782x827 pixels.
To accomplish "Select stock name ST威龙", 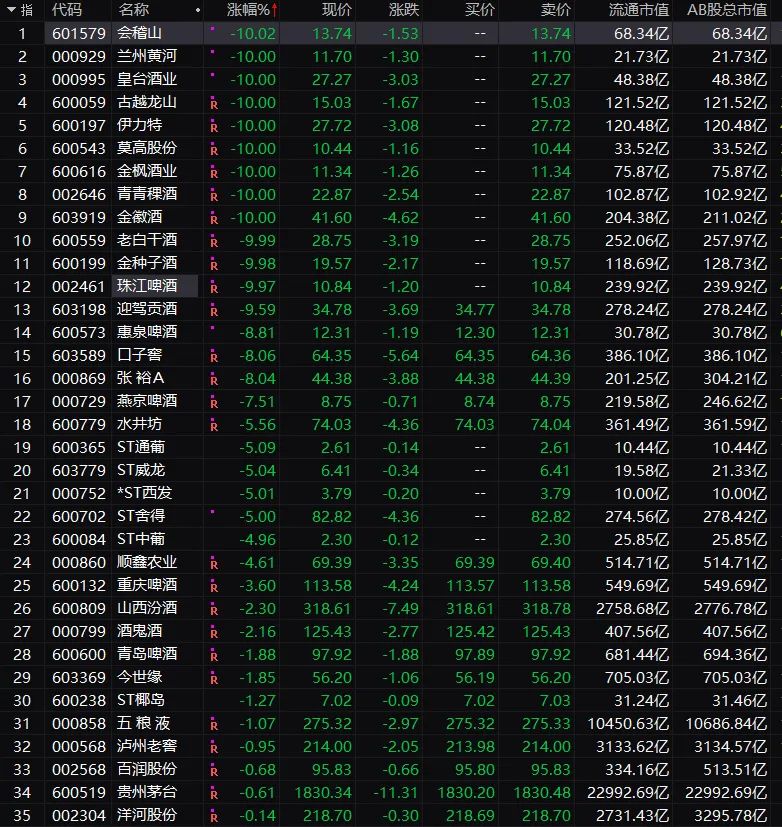I will click(x=141, y=470).
